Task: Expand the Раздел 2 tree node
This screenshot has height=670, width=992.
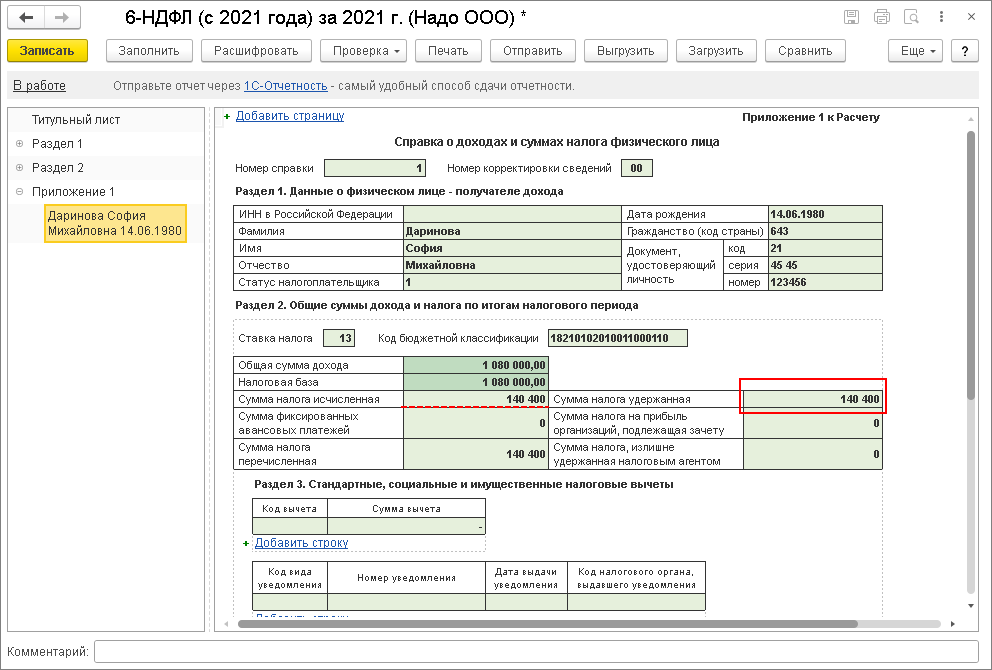Action: click(19, 168)
